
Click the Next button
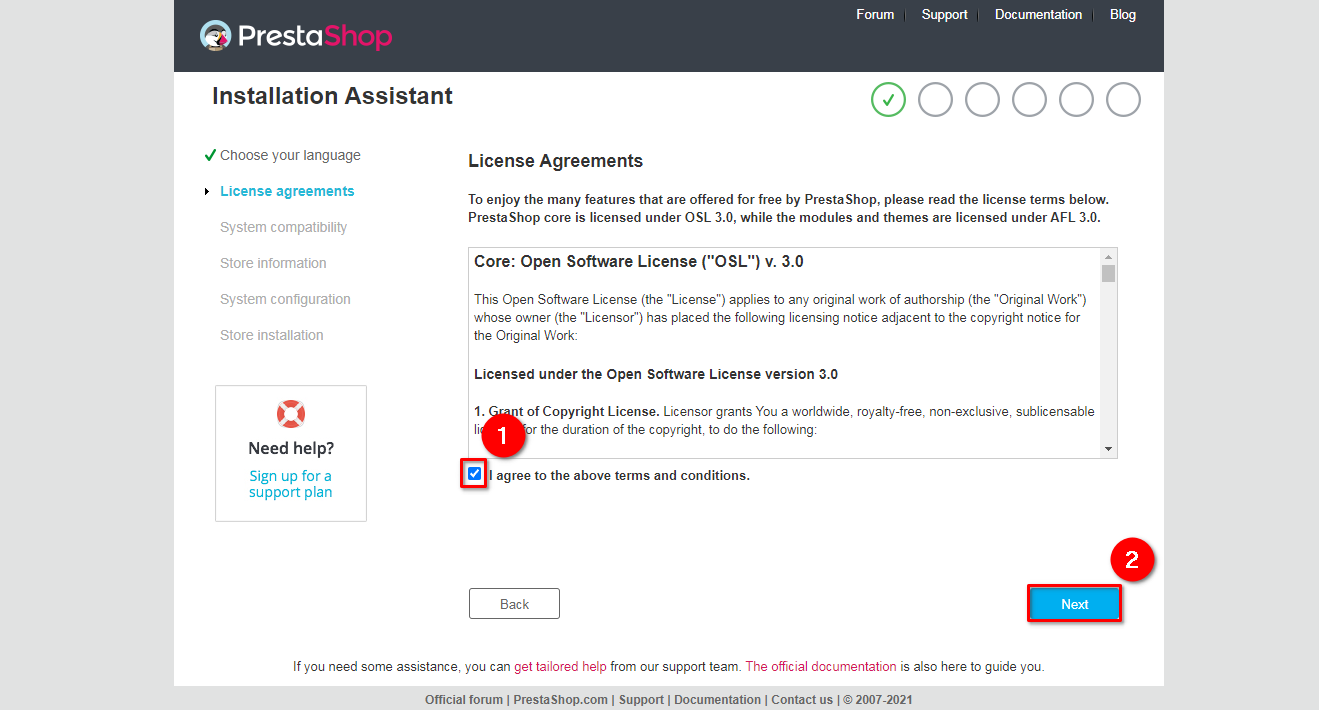[x=1075, y=604]
